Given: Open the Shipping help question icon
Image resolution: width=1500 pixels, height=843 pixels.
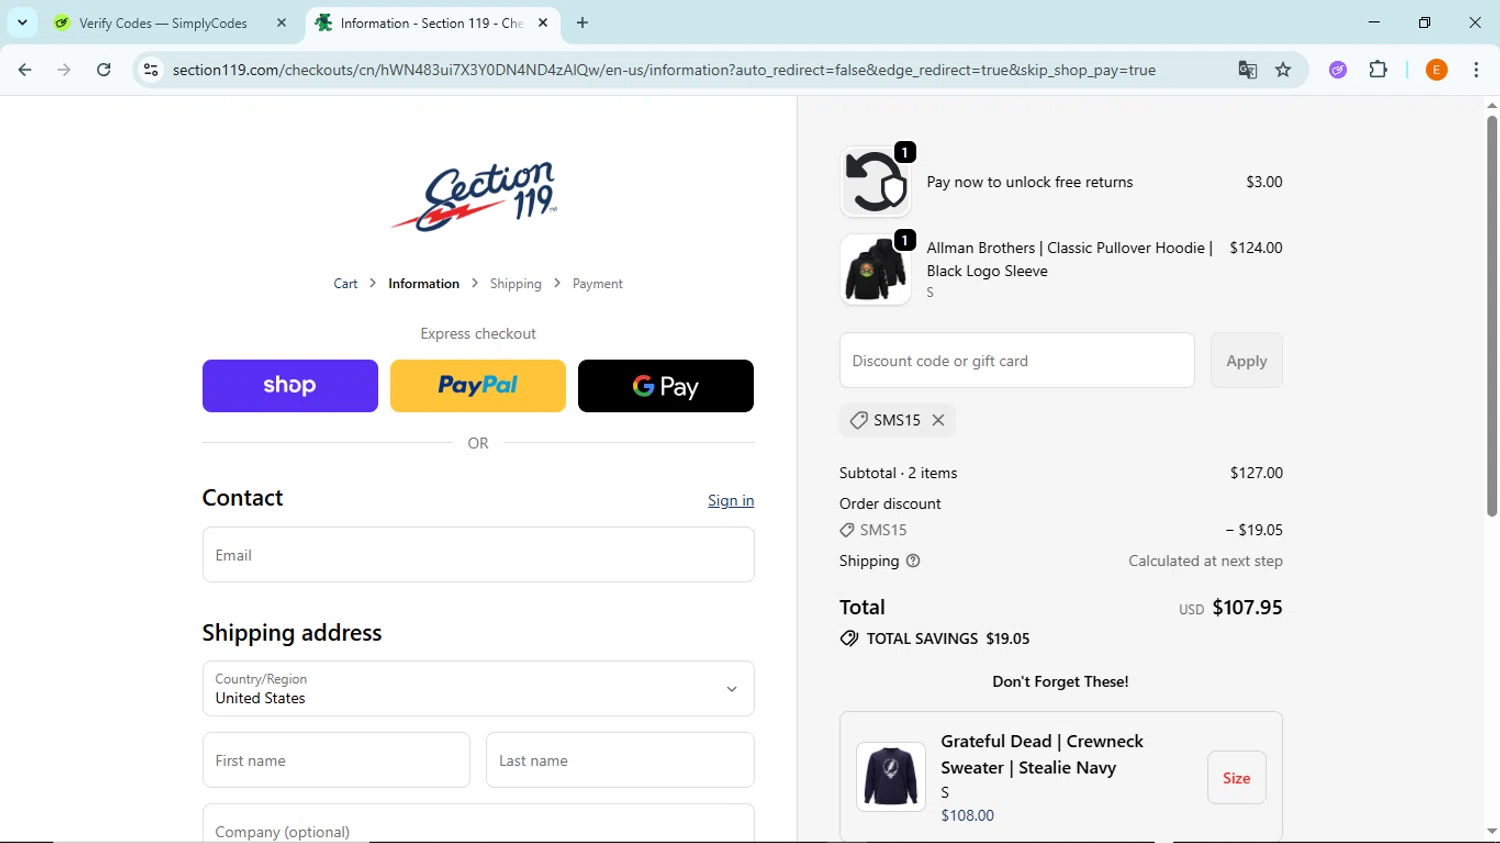Looking at the screenshot, I should point(913,561).
